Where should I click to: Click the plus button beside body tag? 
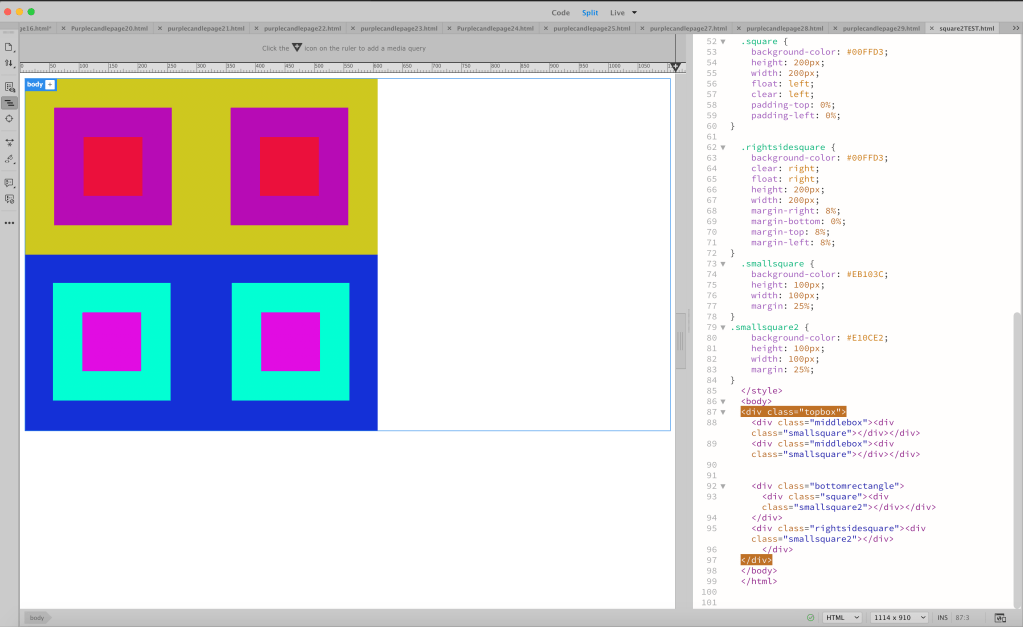50,84
